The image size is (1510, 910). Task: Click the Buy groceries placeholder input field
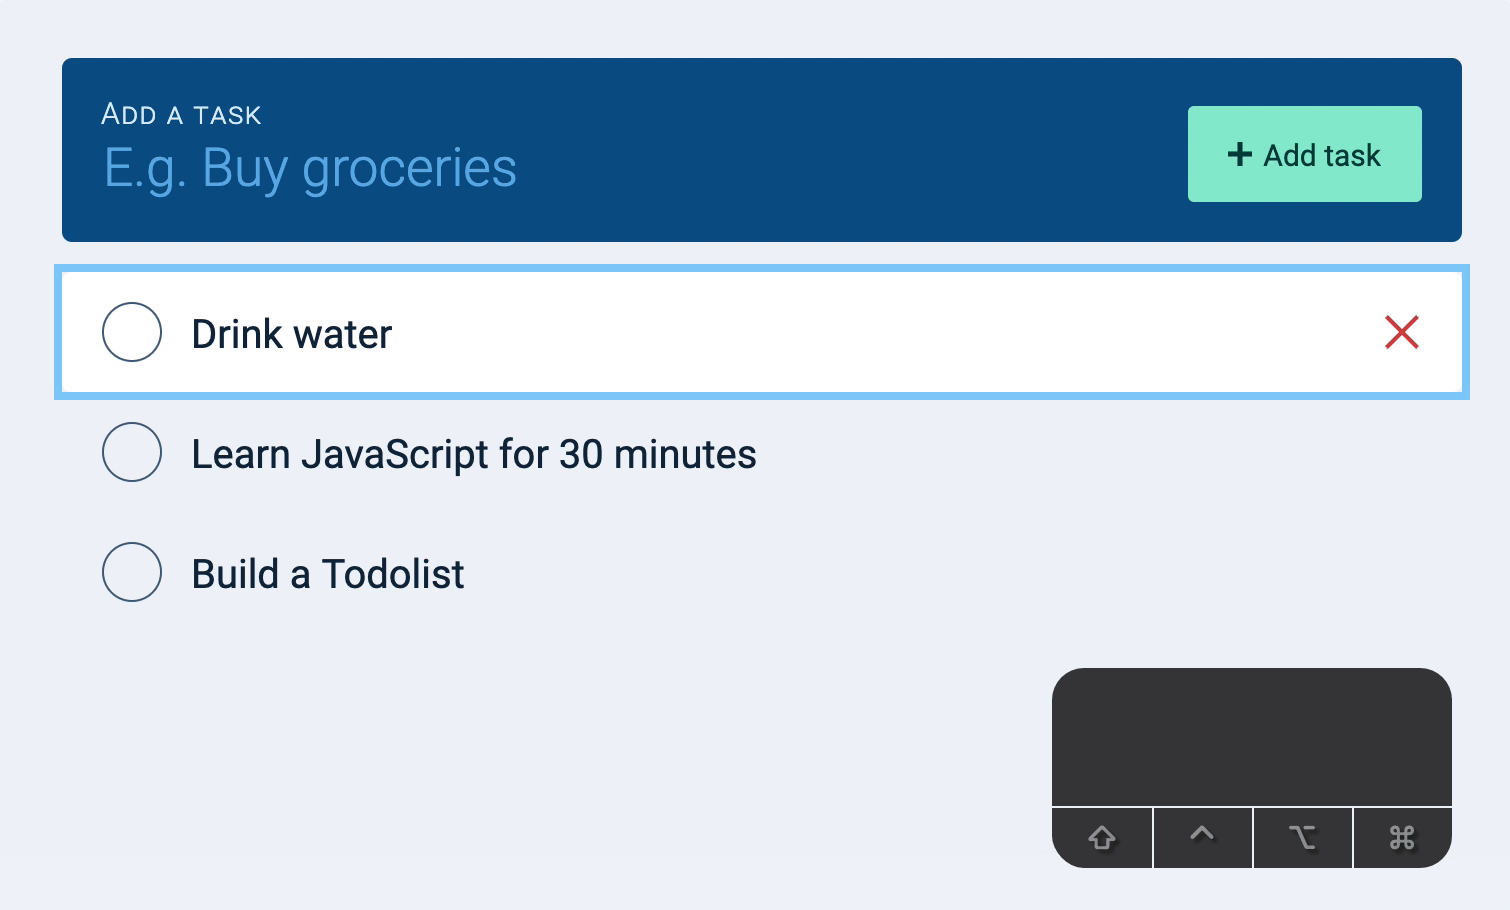pos(309,167)
